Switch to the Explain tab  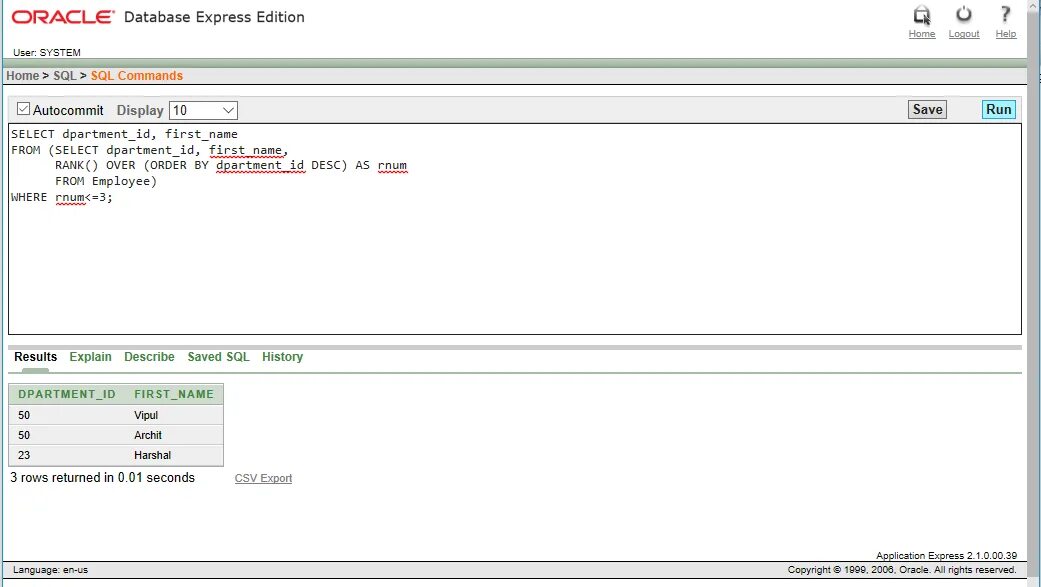point(90,357)
